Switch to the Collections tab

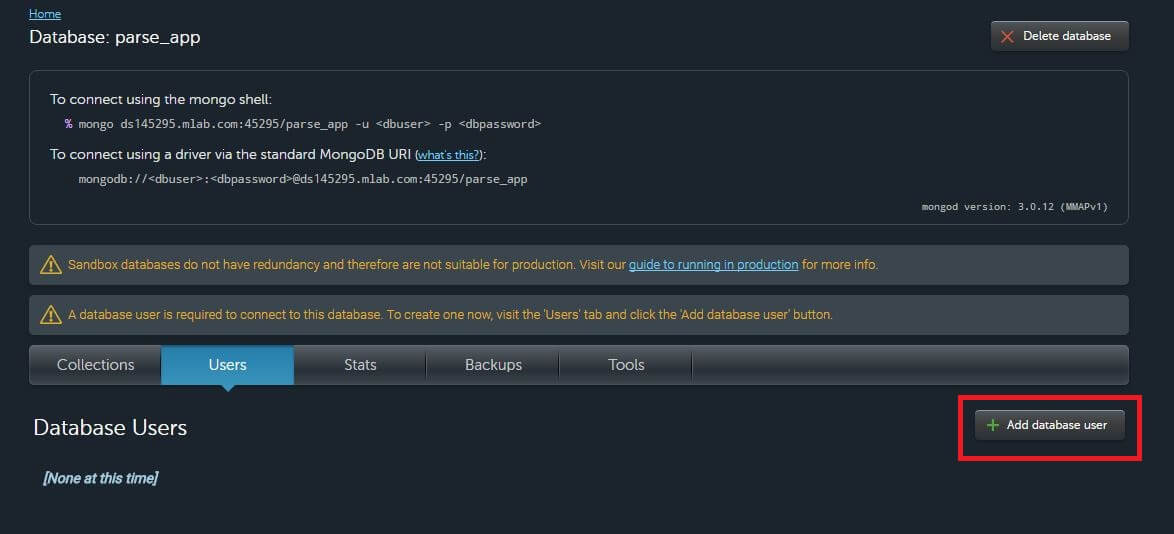(x=95, y=365)
